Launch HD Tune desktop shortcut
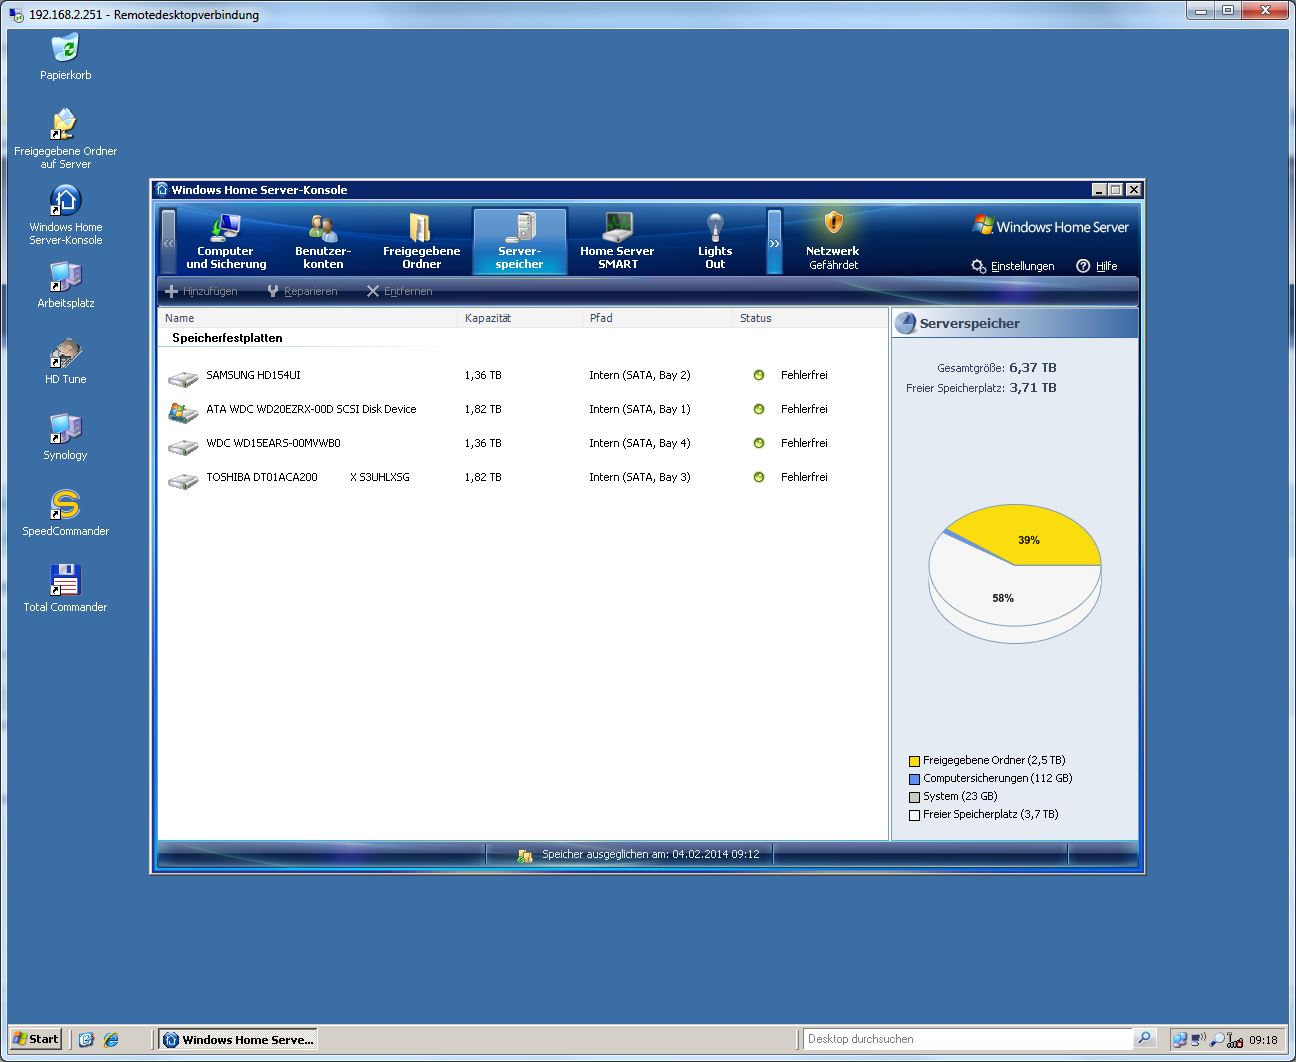Screen dimensions: 1296x1062 coord(65,361)
